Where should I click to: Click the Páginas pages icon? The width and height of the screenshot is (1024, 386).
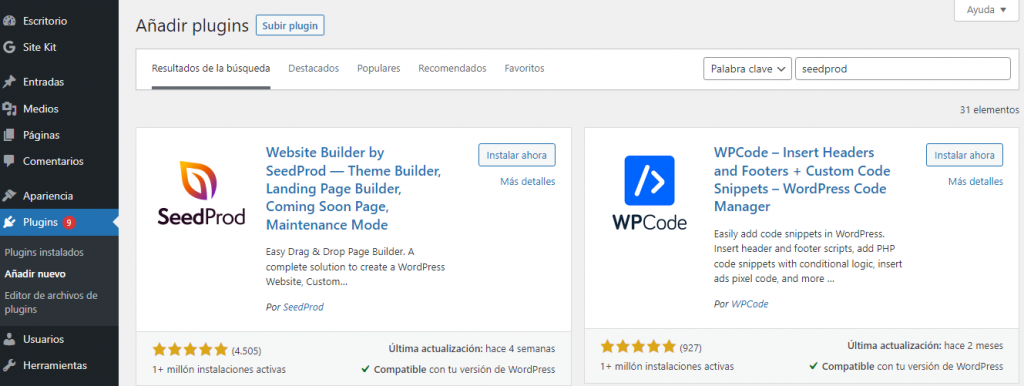coord(9,135)
